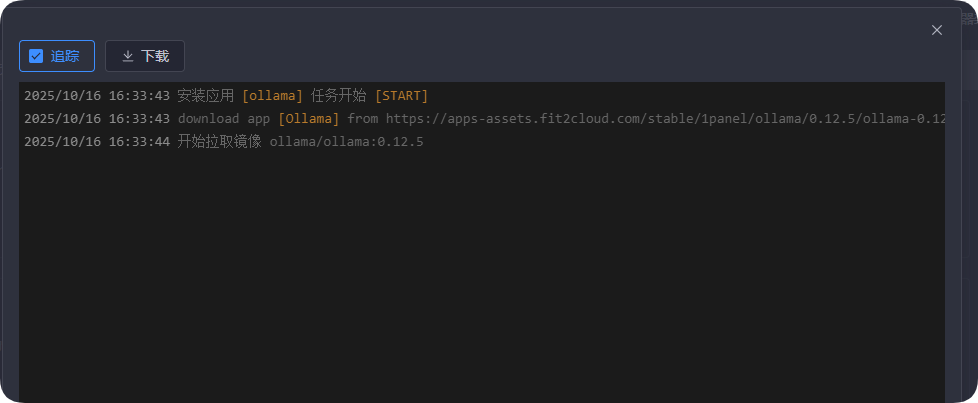Close the log dialog with X
Viewport: 978px width, 403px height.
[937, 30]
